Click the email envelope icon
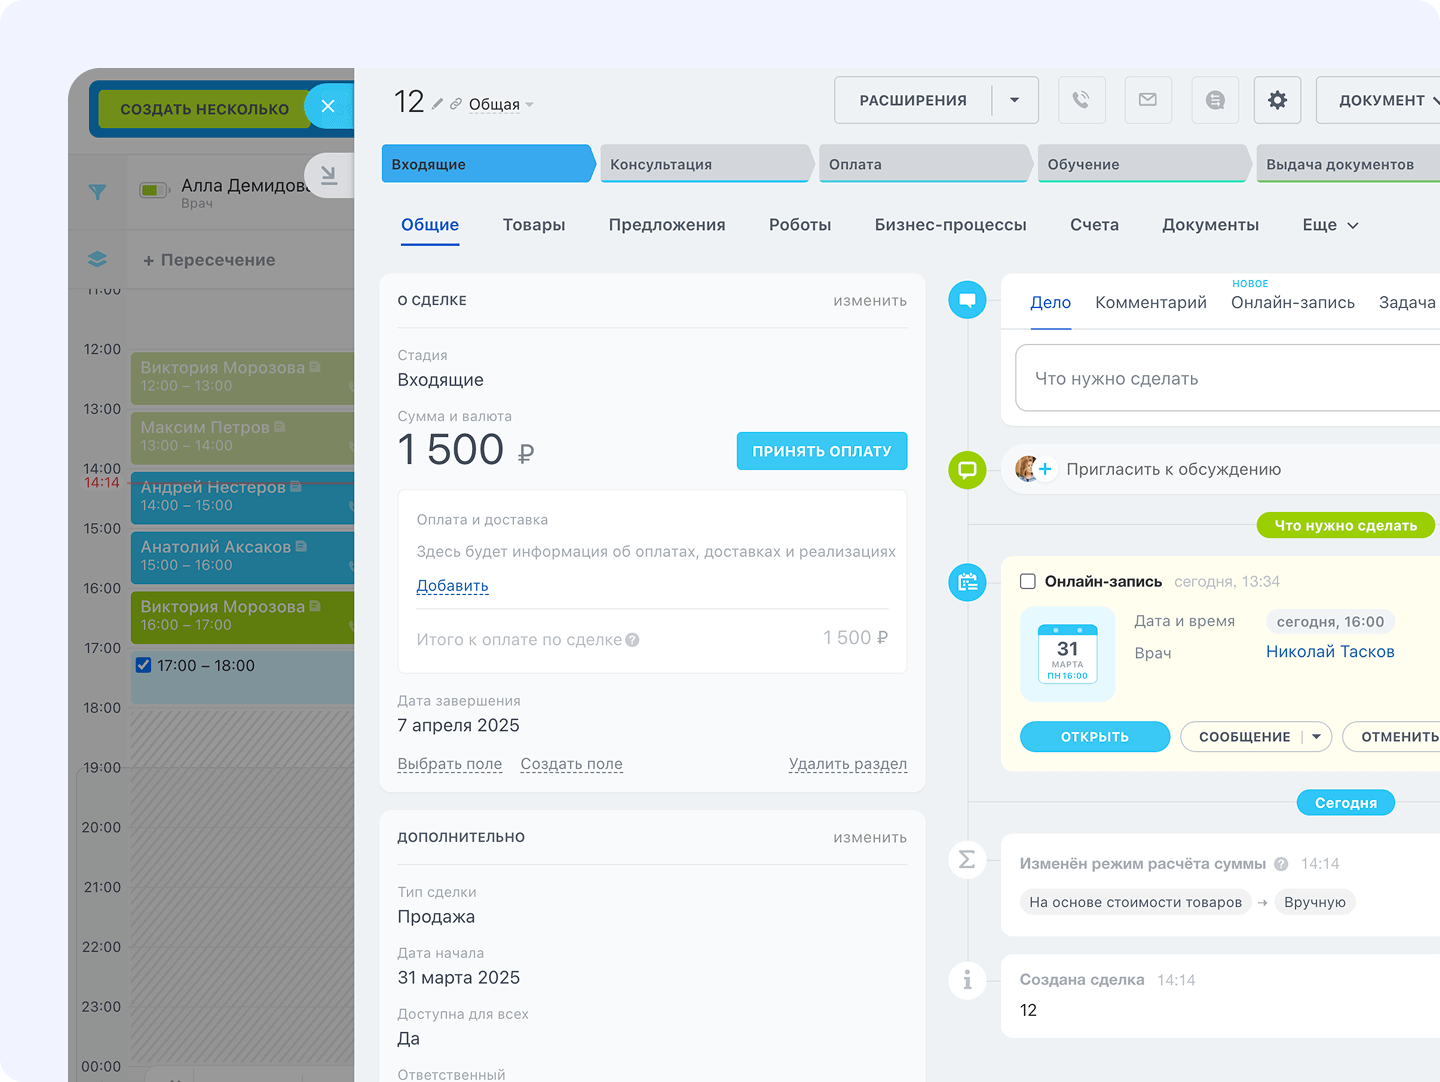 tap(1148, 100)
